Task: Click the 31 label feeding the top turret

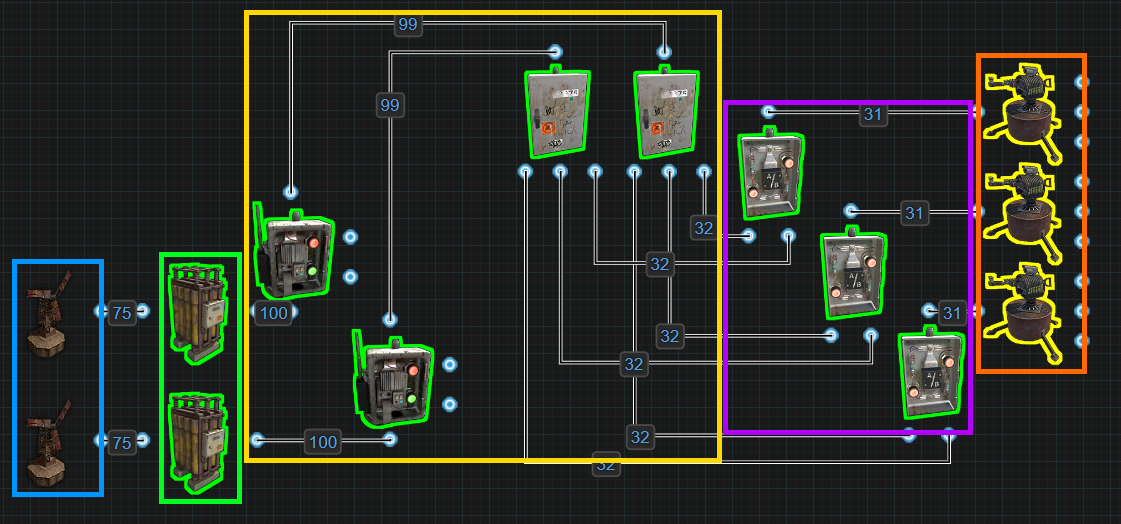Action: pyautogui.click(x=873, y=115)
